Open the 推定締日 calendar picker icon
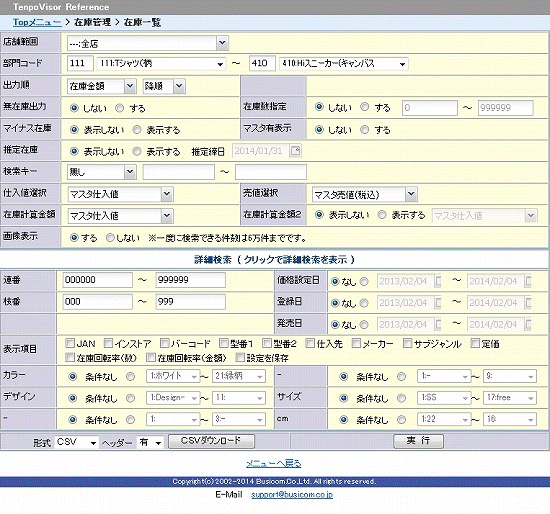This screenshot has width=550, height=514. pyautogui.click(x=295, y=151)
